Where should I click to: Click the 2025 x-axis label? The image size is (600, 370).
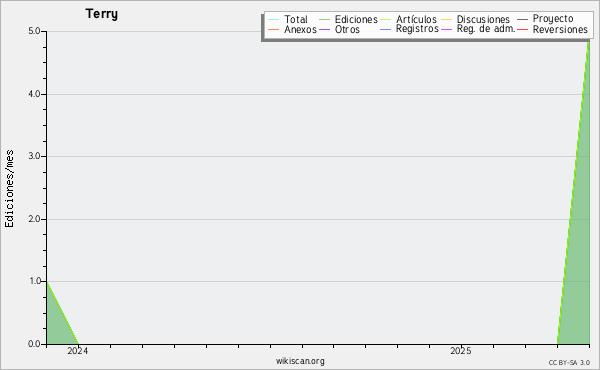coord(461,351)
